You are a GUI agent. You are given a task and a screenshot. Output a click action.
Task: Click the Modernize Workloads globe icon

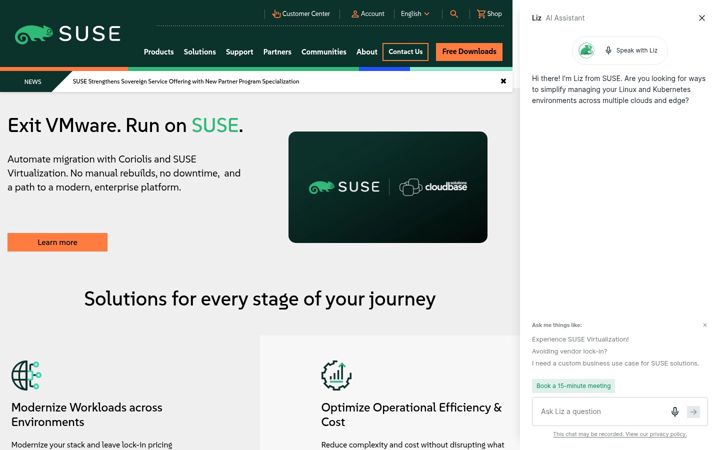[26, 375]
